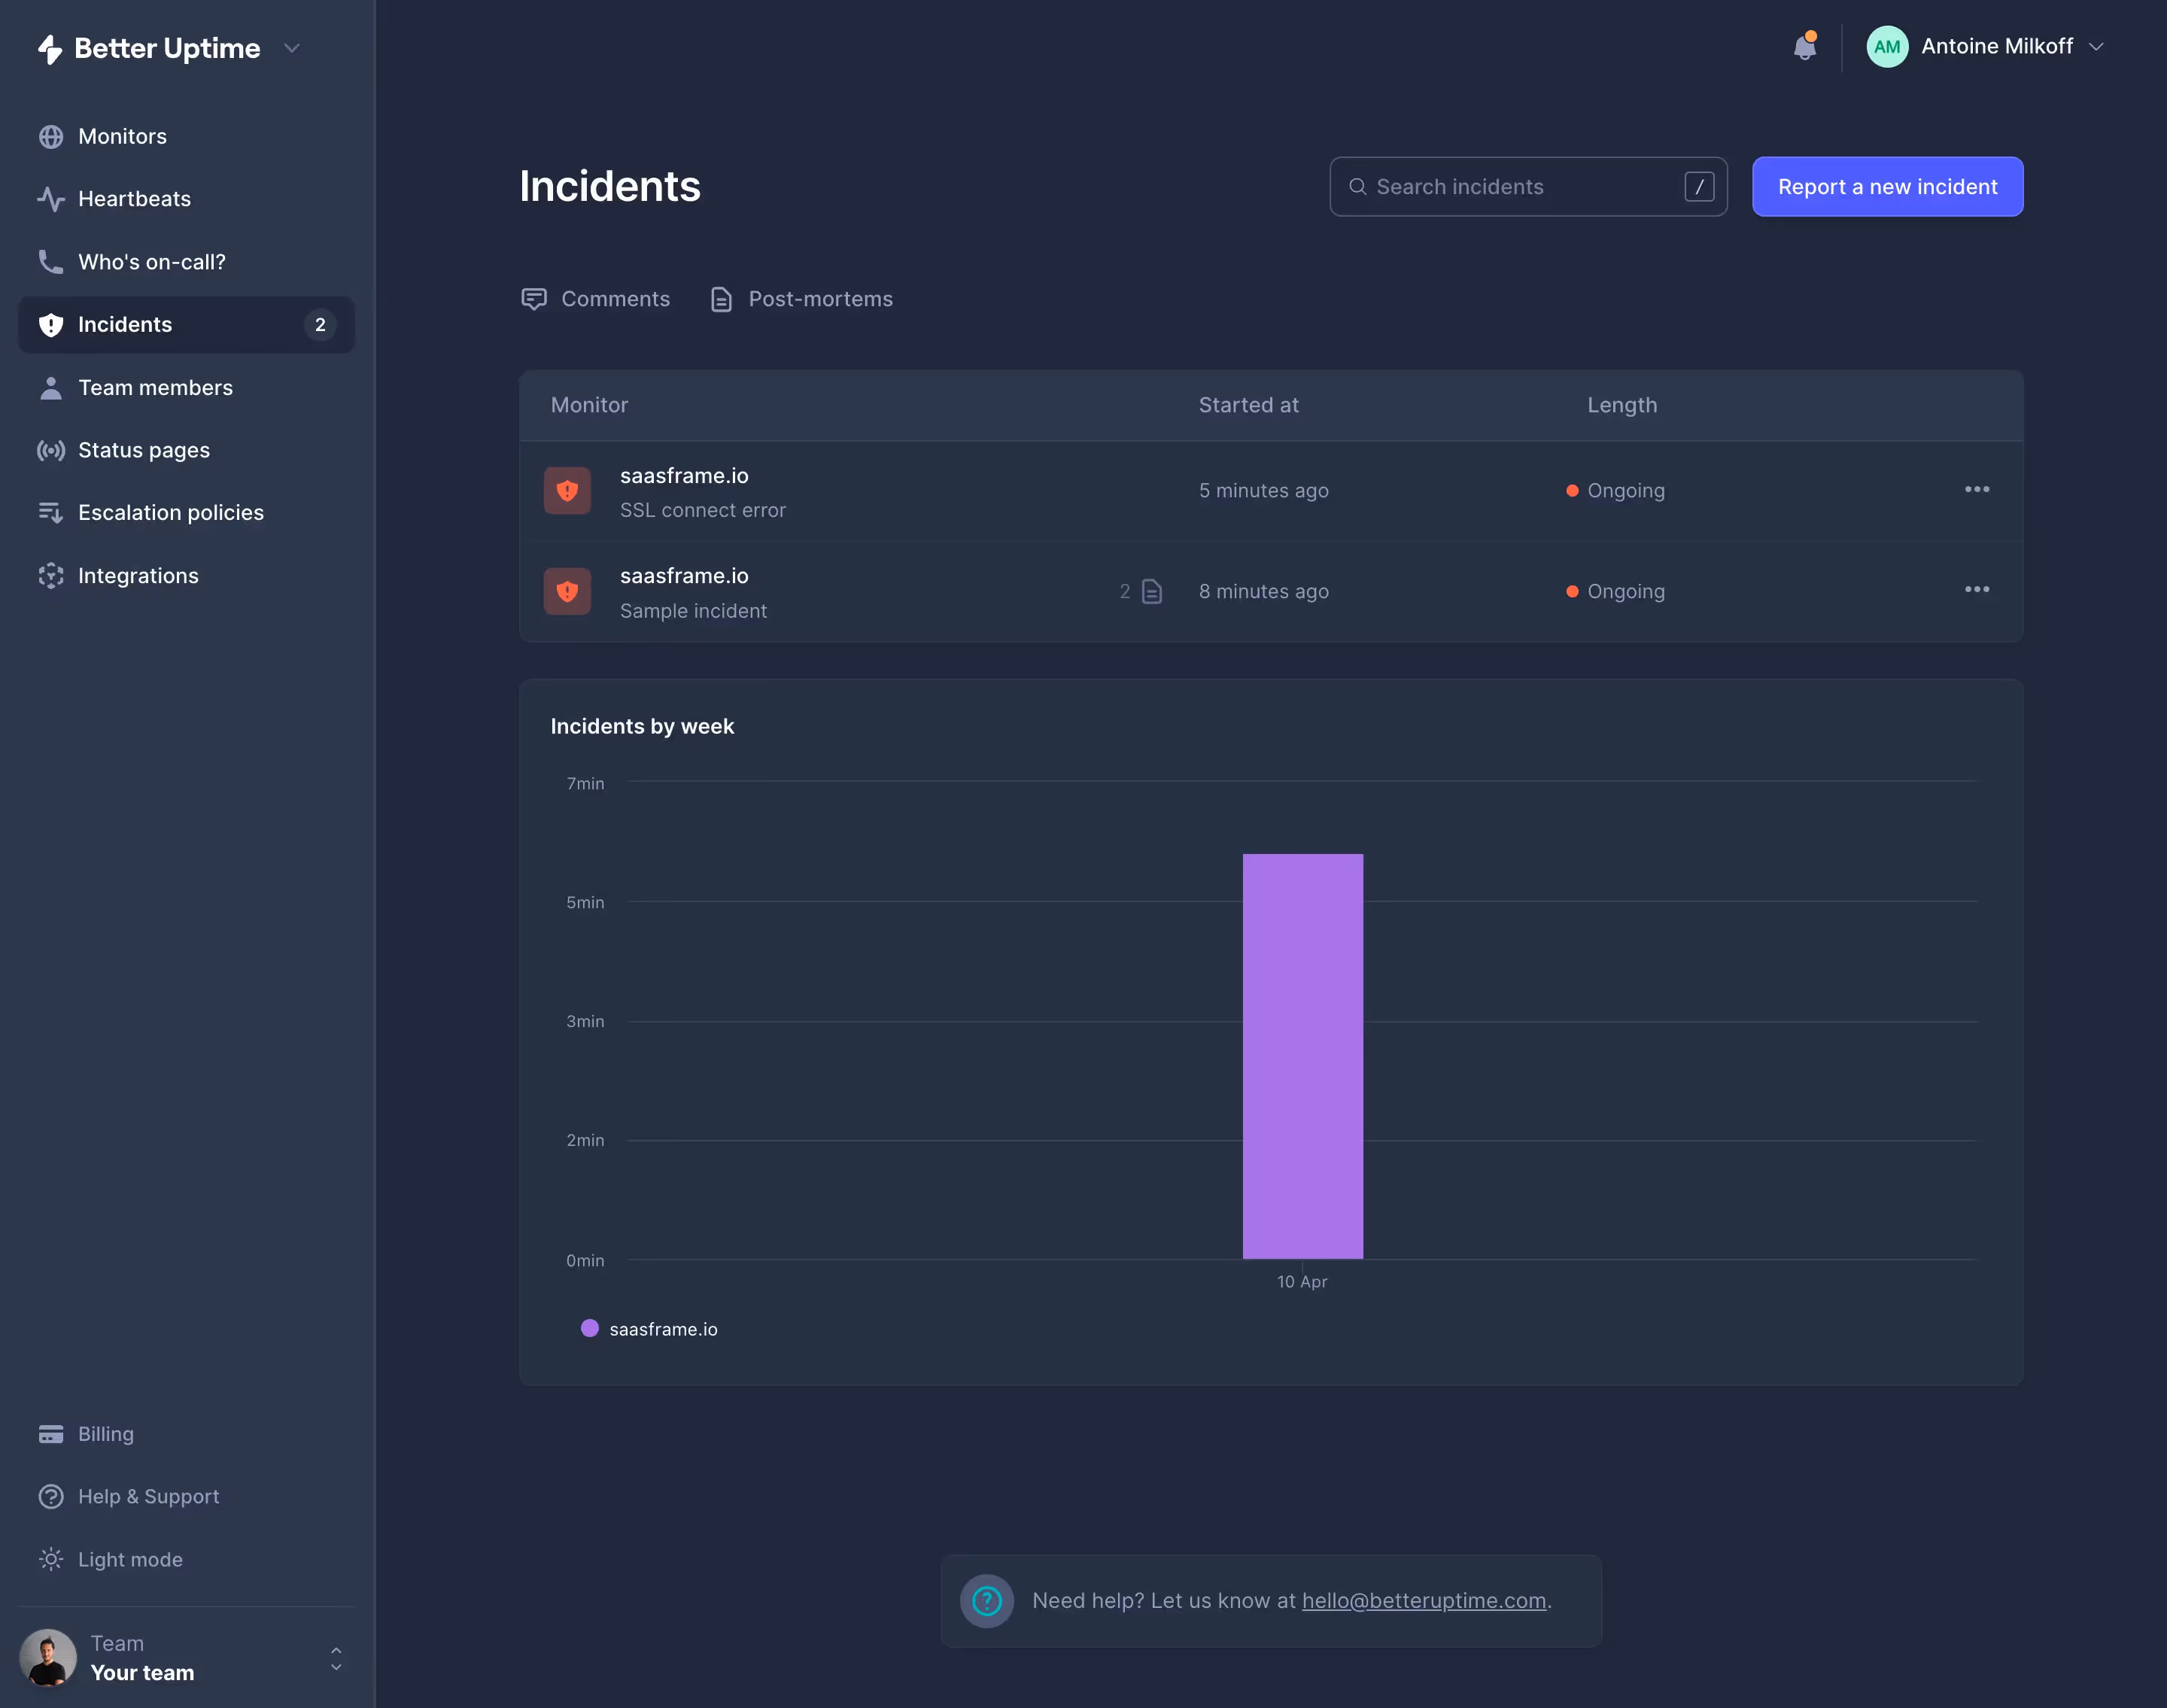This screenshot has width=2167, height=1708.
Task: Click the shield icon on the SSL connect error incident
Action: click(567, 490)
